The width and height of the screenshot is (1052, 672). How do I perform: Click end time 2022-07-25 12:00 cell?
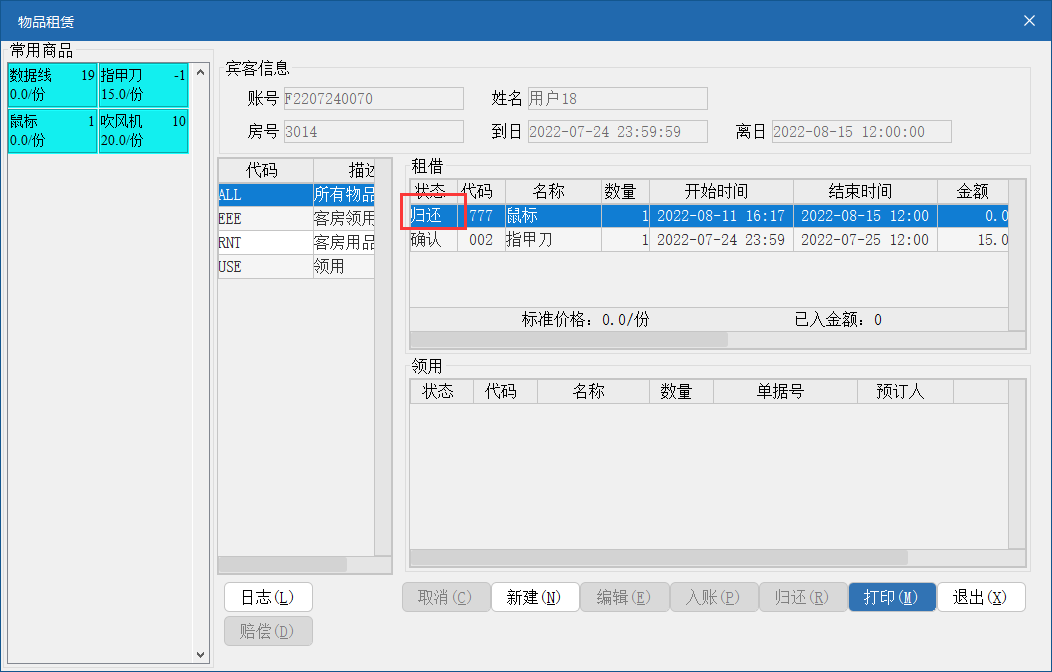click(865, 240)
